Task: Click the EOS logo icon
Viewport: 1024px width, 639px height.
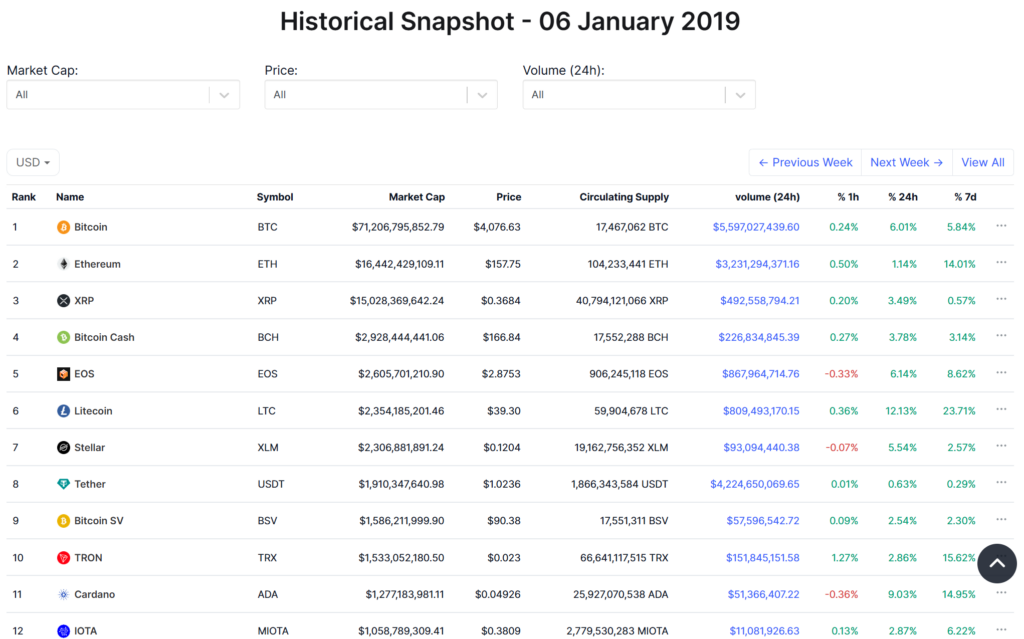Action: coord(63,374)
